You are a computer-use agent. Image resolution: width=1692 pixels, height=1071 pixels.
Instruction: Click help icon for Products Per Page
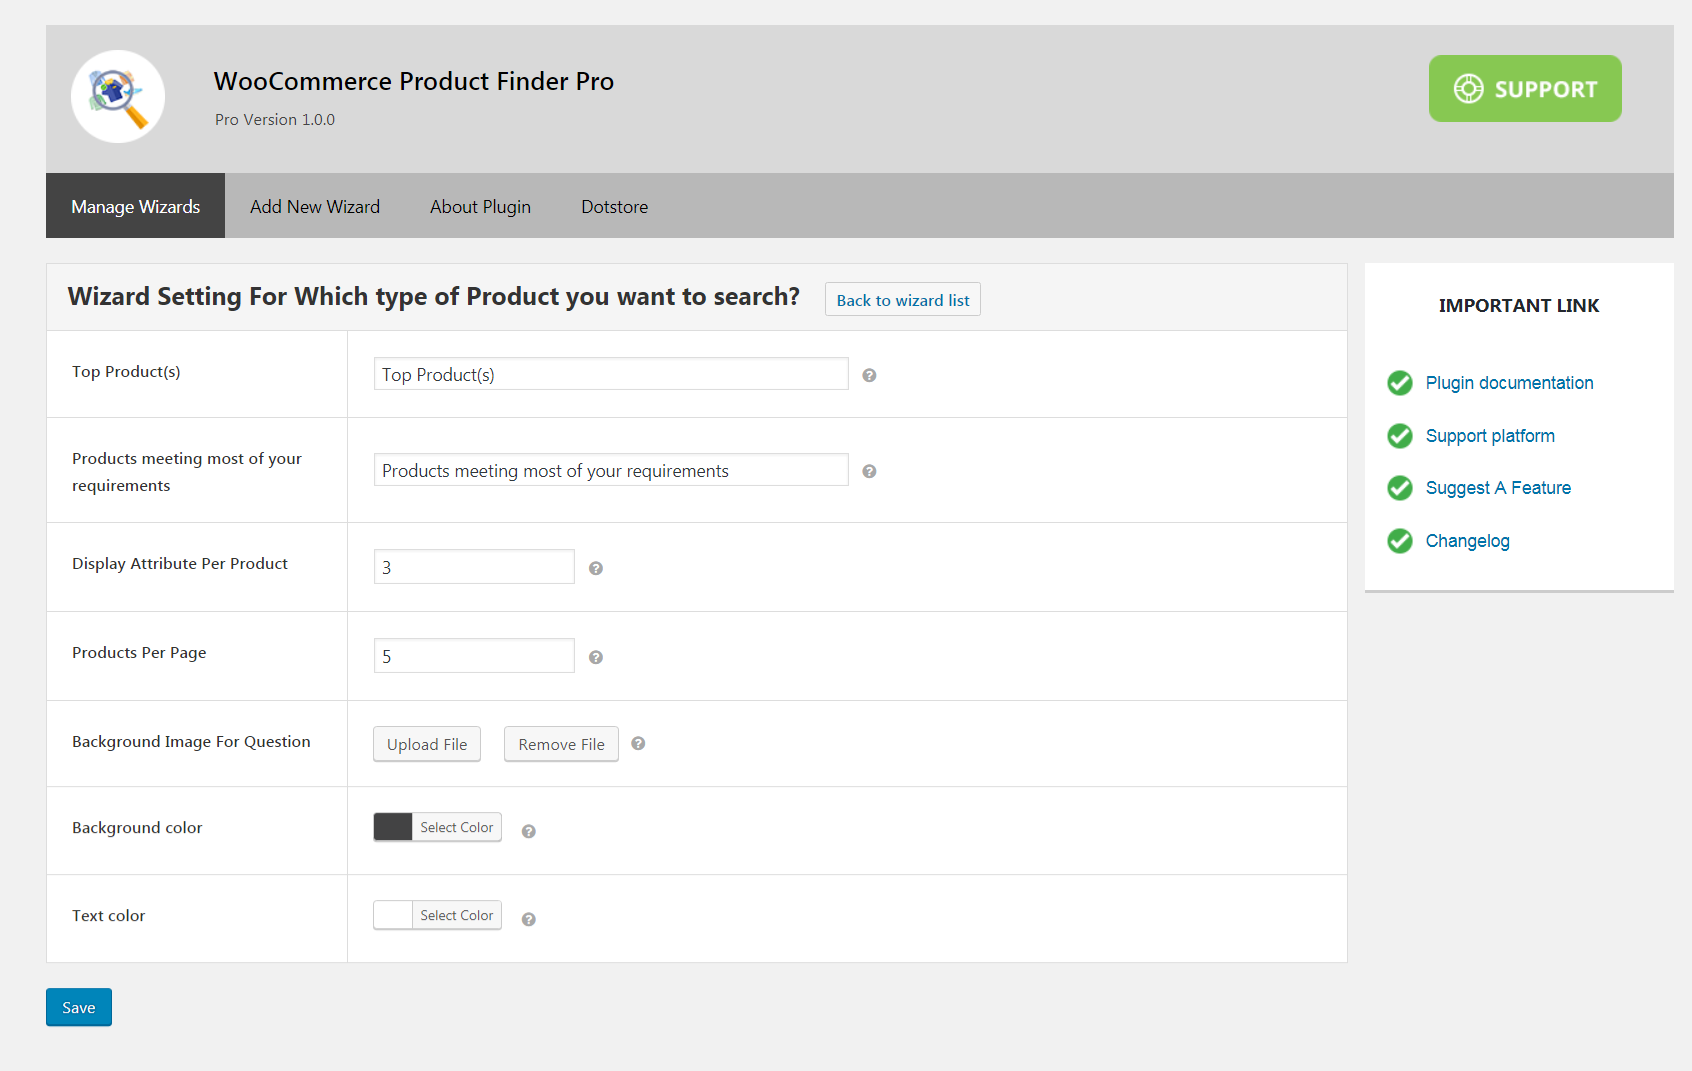[x=595, y=657]
